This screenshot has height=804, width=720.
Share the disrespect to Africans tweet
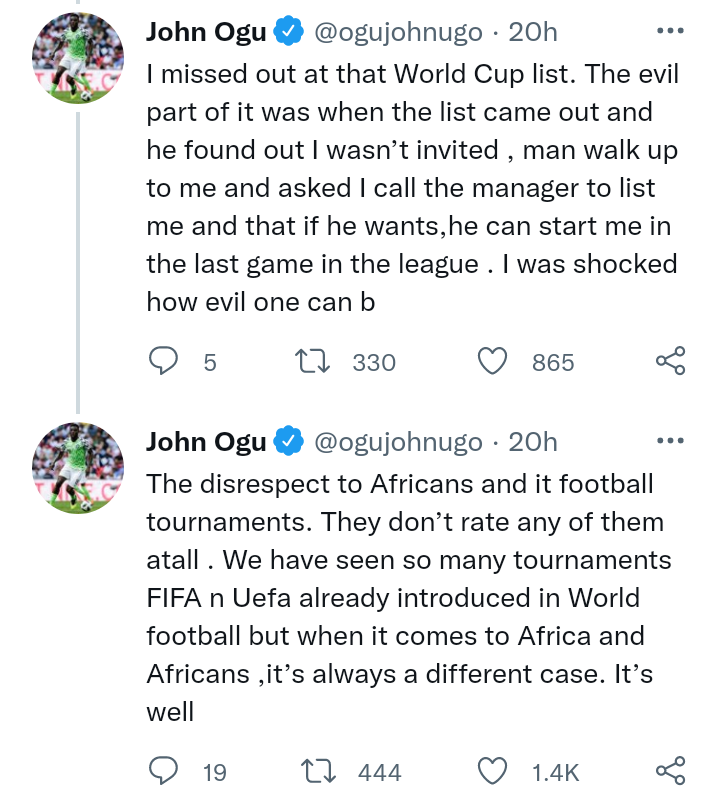(x=670, y=771)
